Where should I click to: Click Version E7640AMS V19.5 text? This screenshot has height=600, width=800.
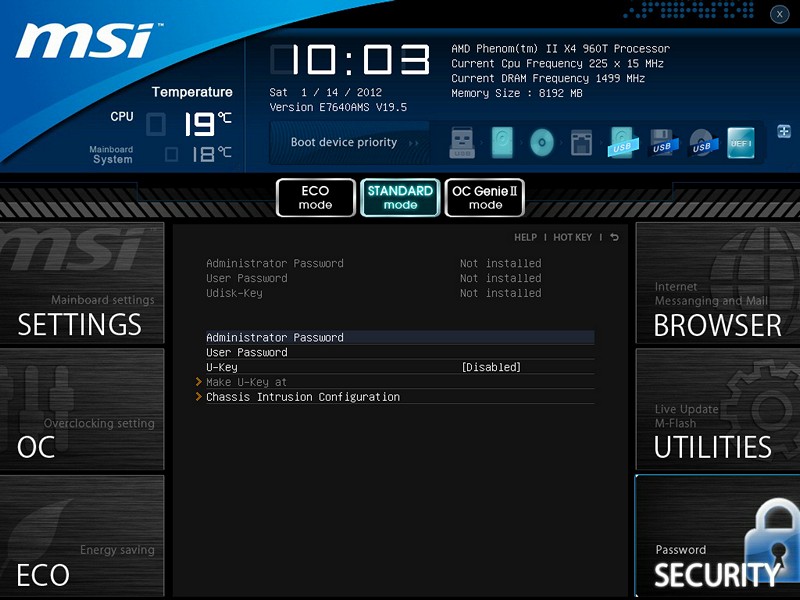pos(338,107)
